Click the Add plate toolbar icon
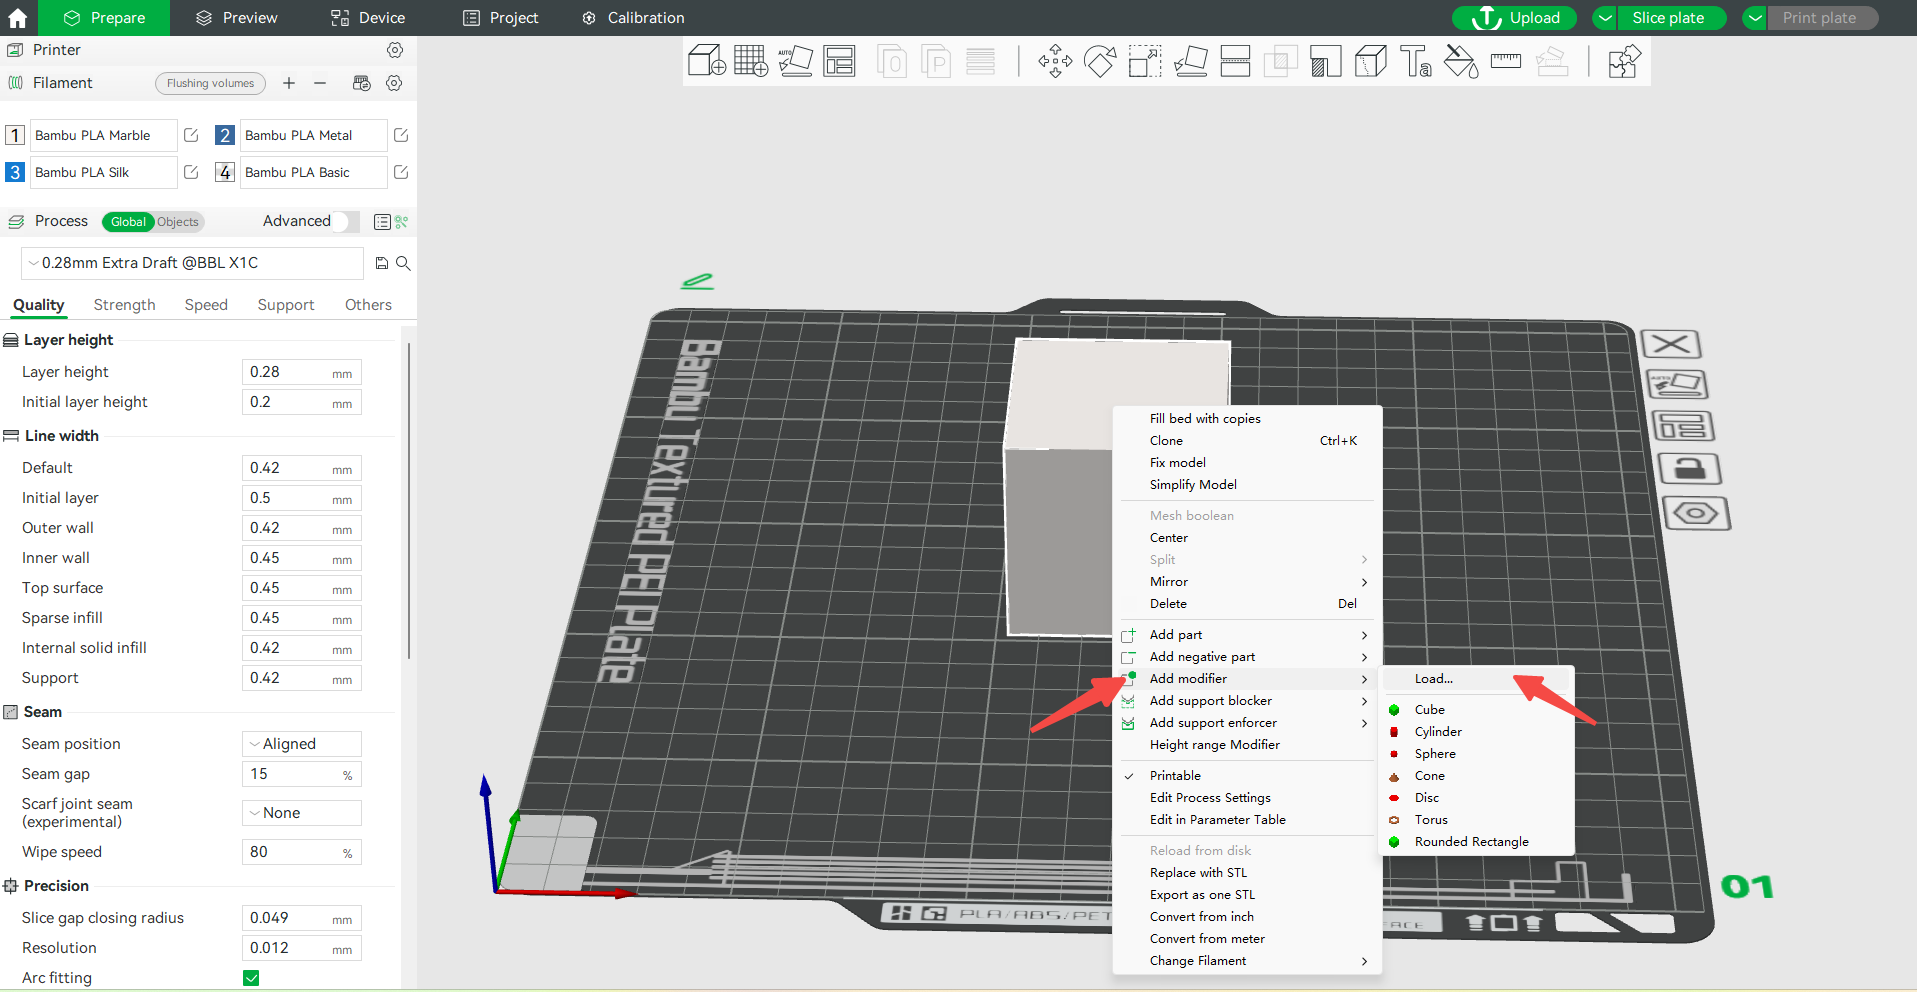Screen dimensions: 1917x992 [x=751, y=61]
